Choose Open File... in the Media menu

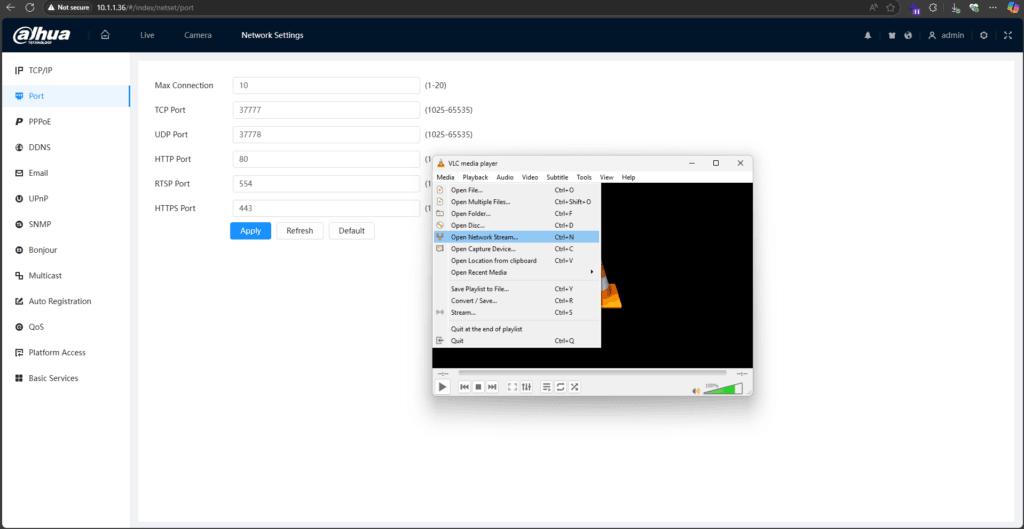tap(517, 190)
